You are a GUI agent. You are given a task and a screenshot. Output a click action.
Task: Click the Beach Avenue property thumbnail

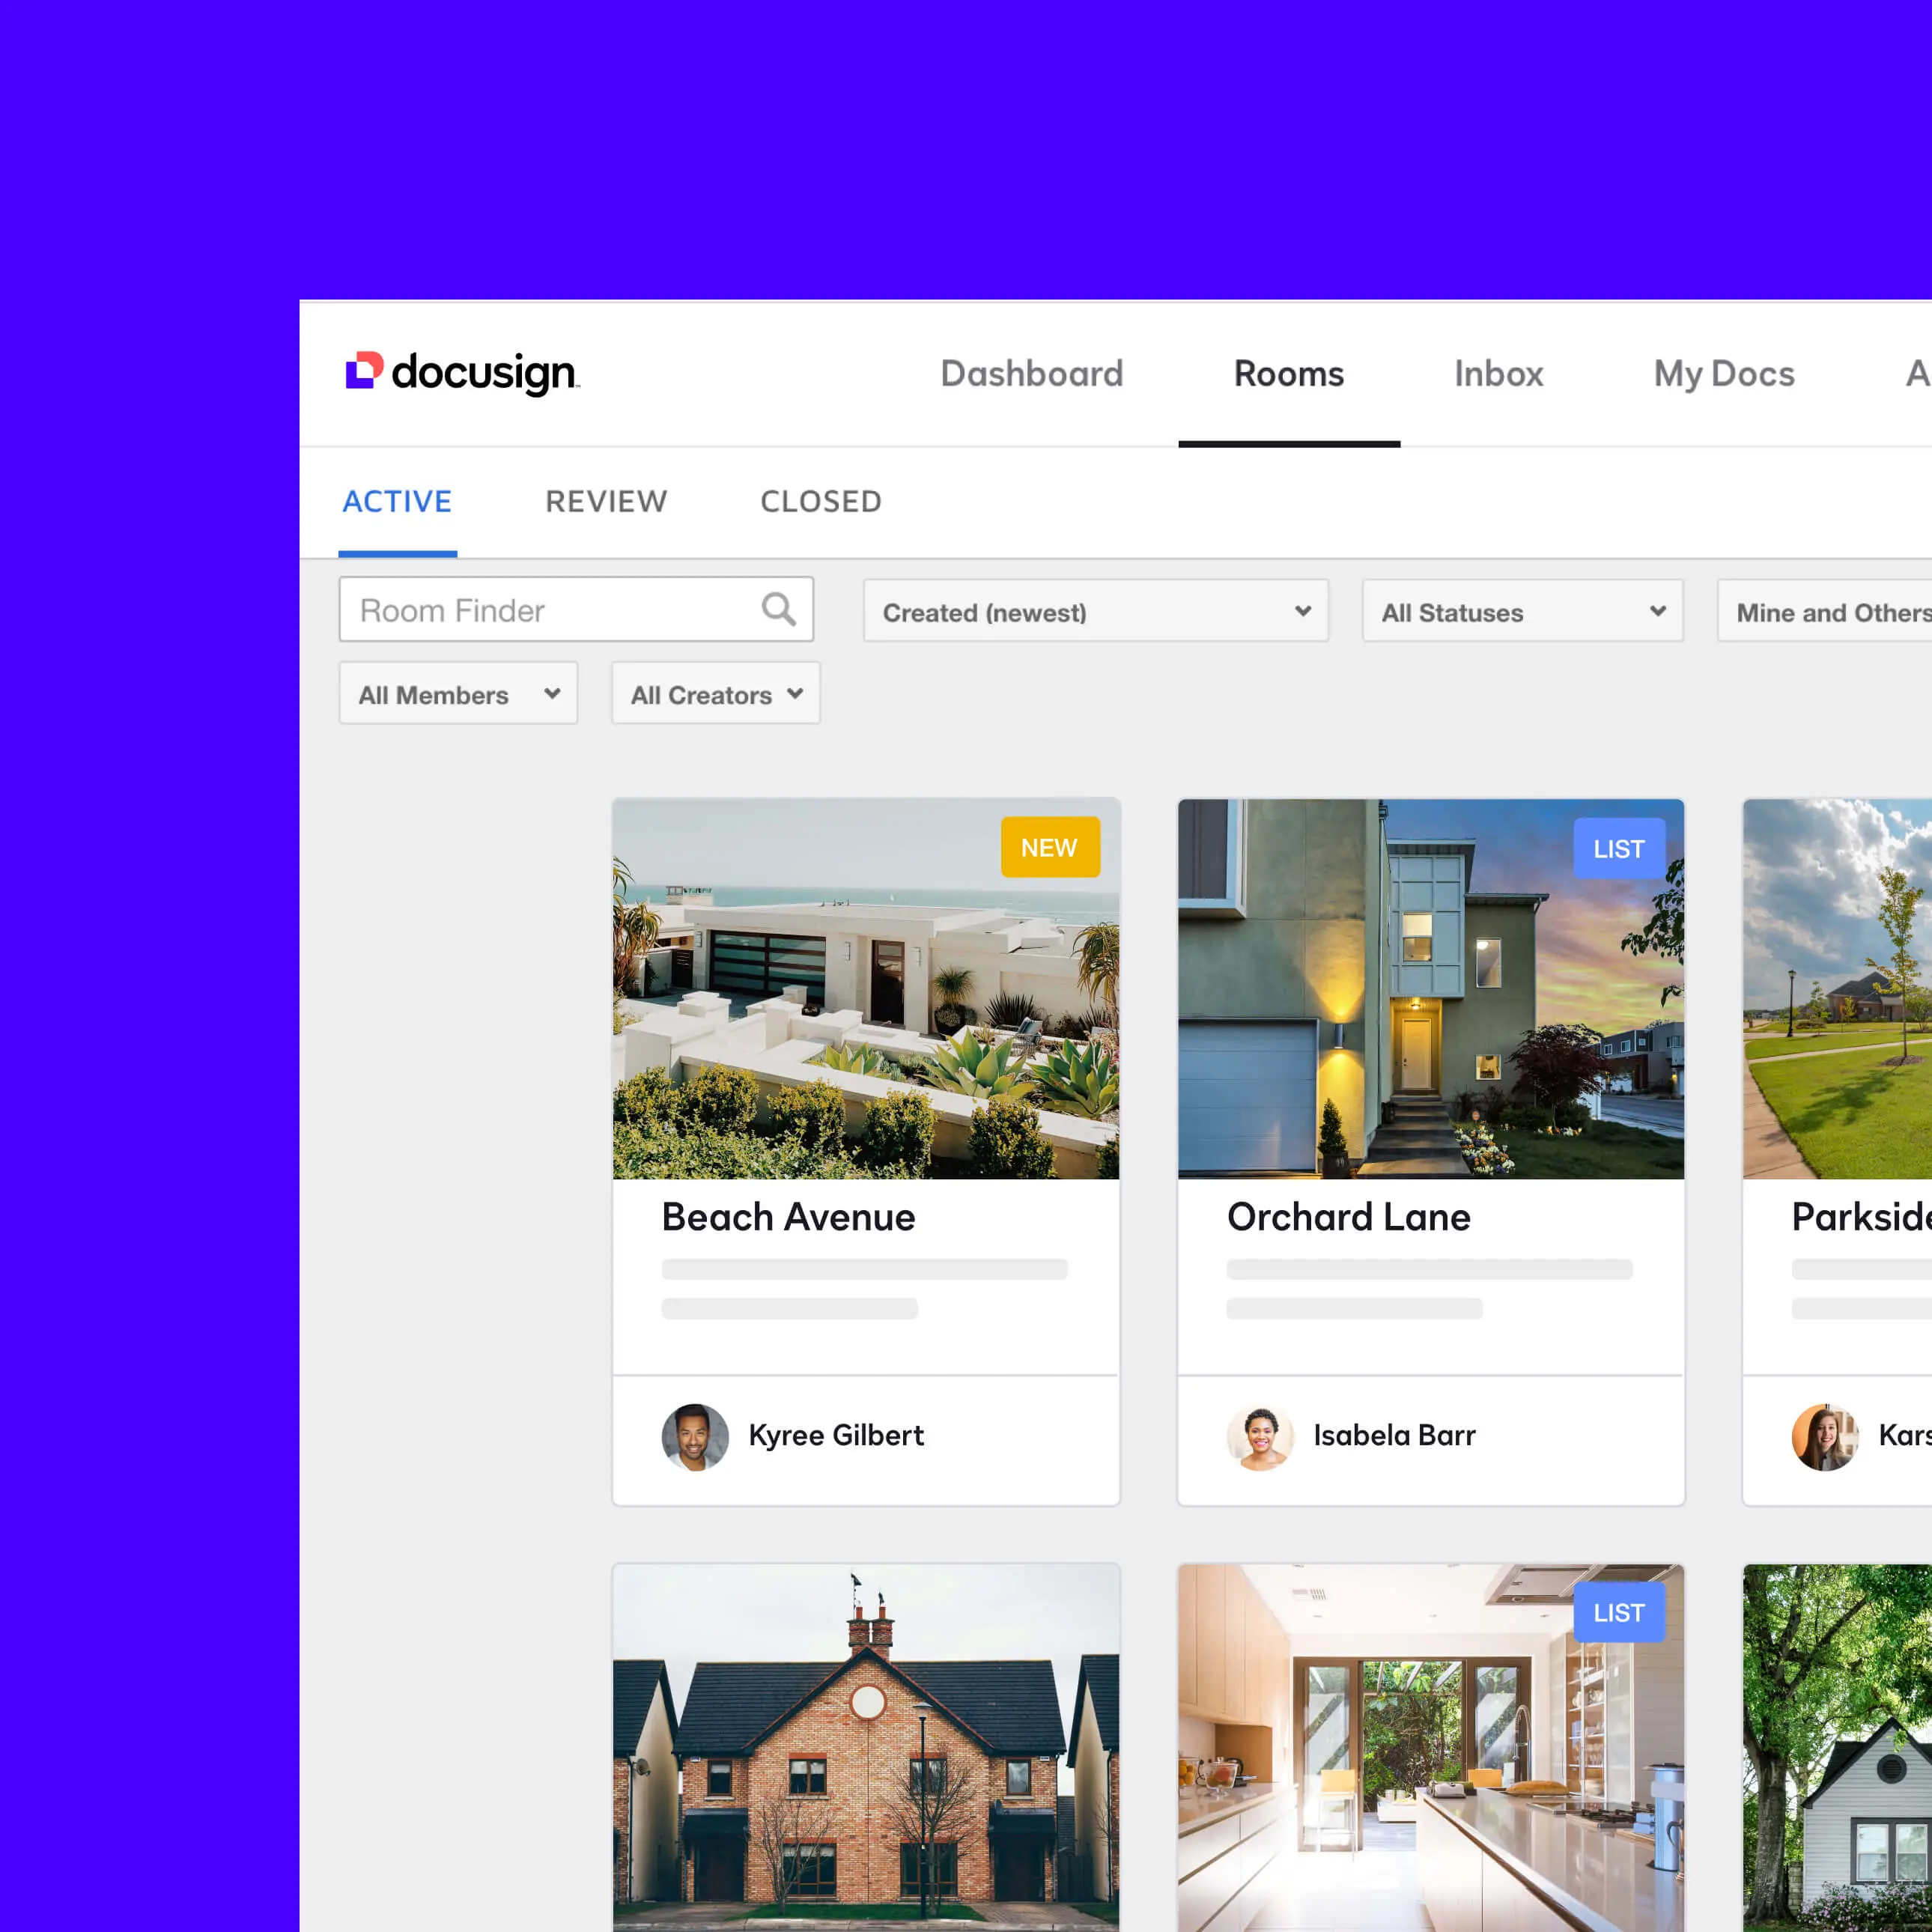(867, 987)
